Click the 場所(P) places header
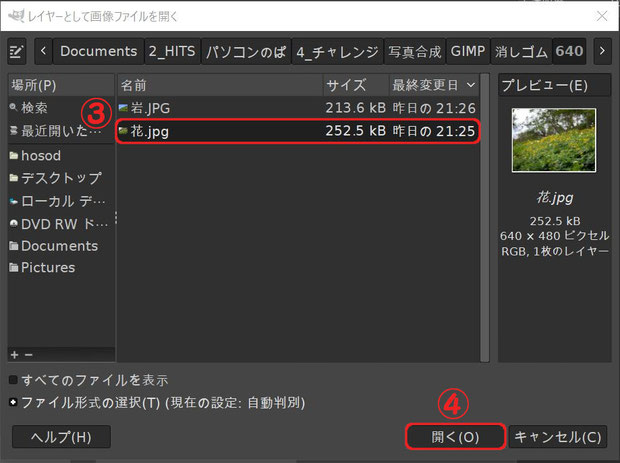 [x=61, y=85]
